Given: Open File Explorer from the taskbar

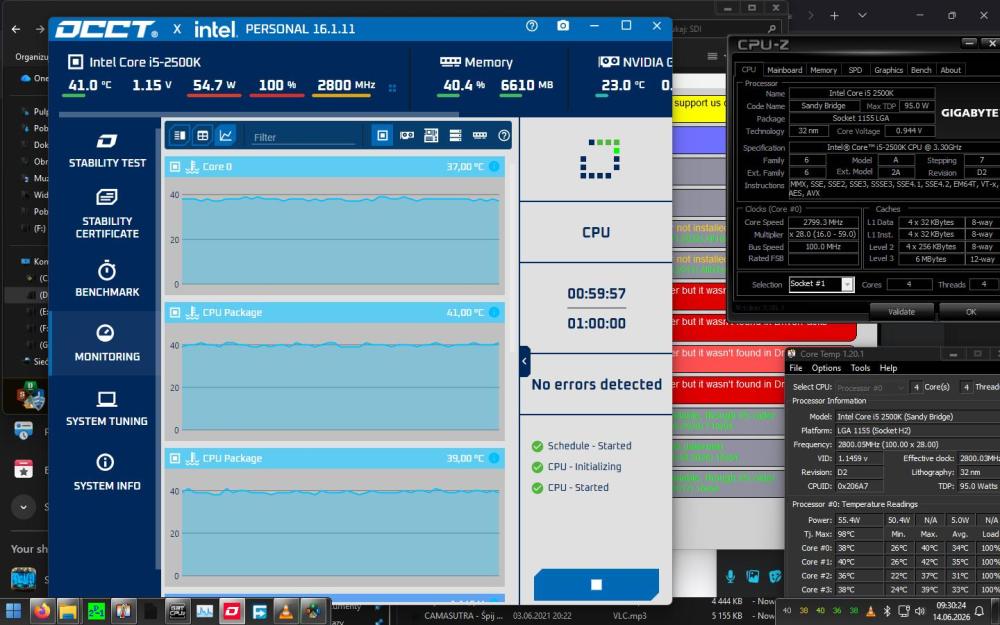Looking at the screenshot, I should [68, 611].
